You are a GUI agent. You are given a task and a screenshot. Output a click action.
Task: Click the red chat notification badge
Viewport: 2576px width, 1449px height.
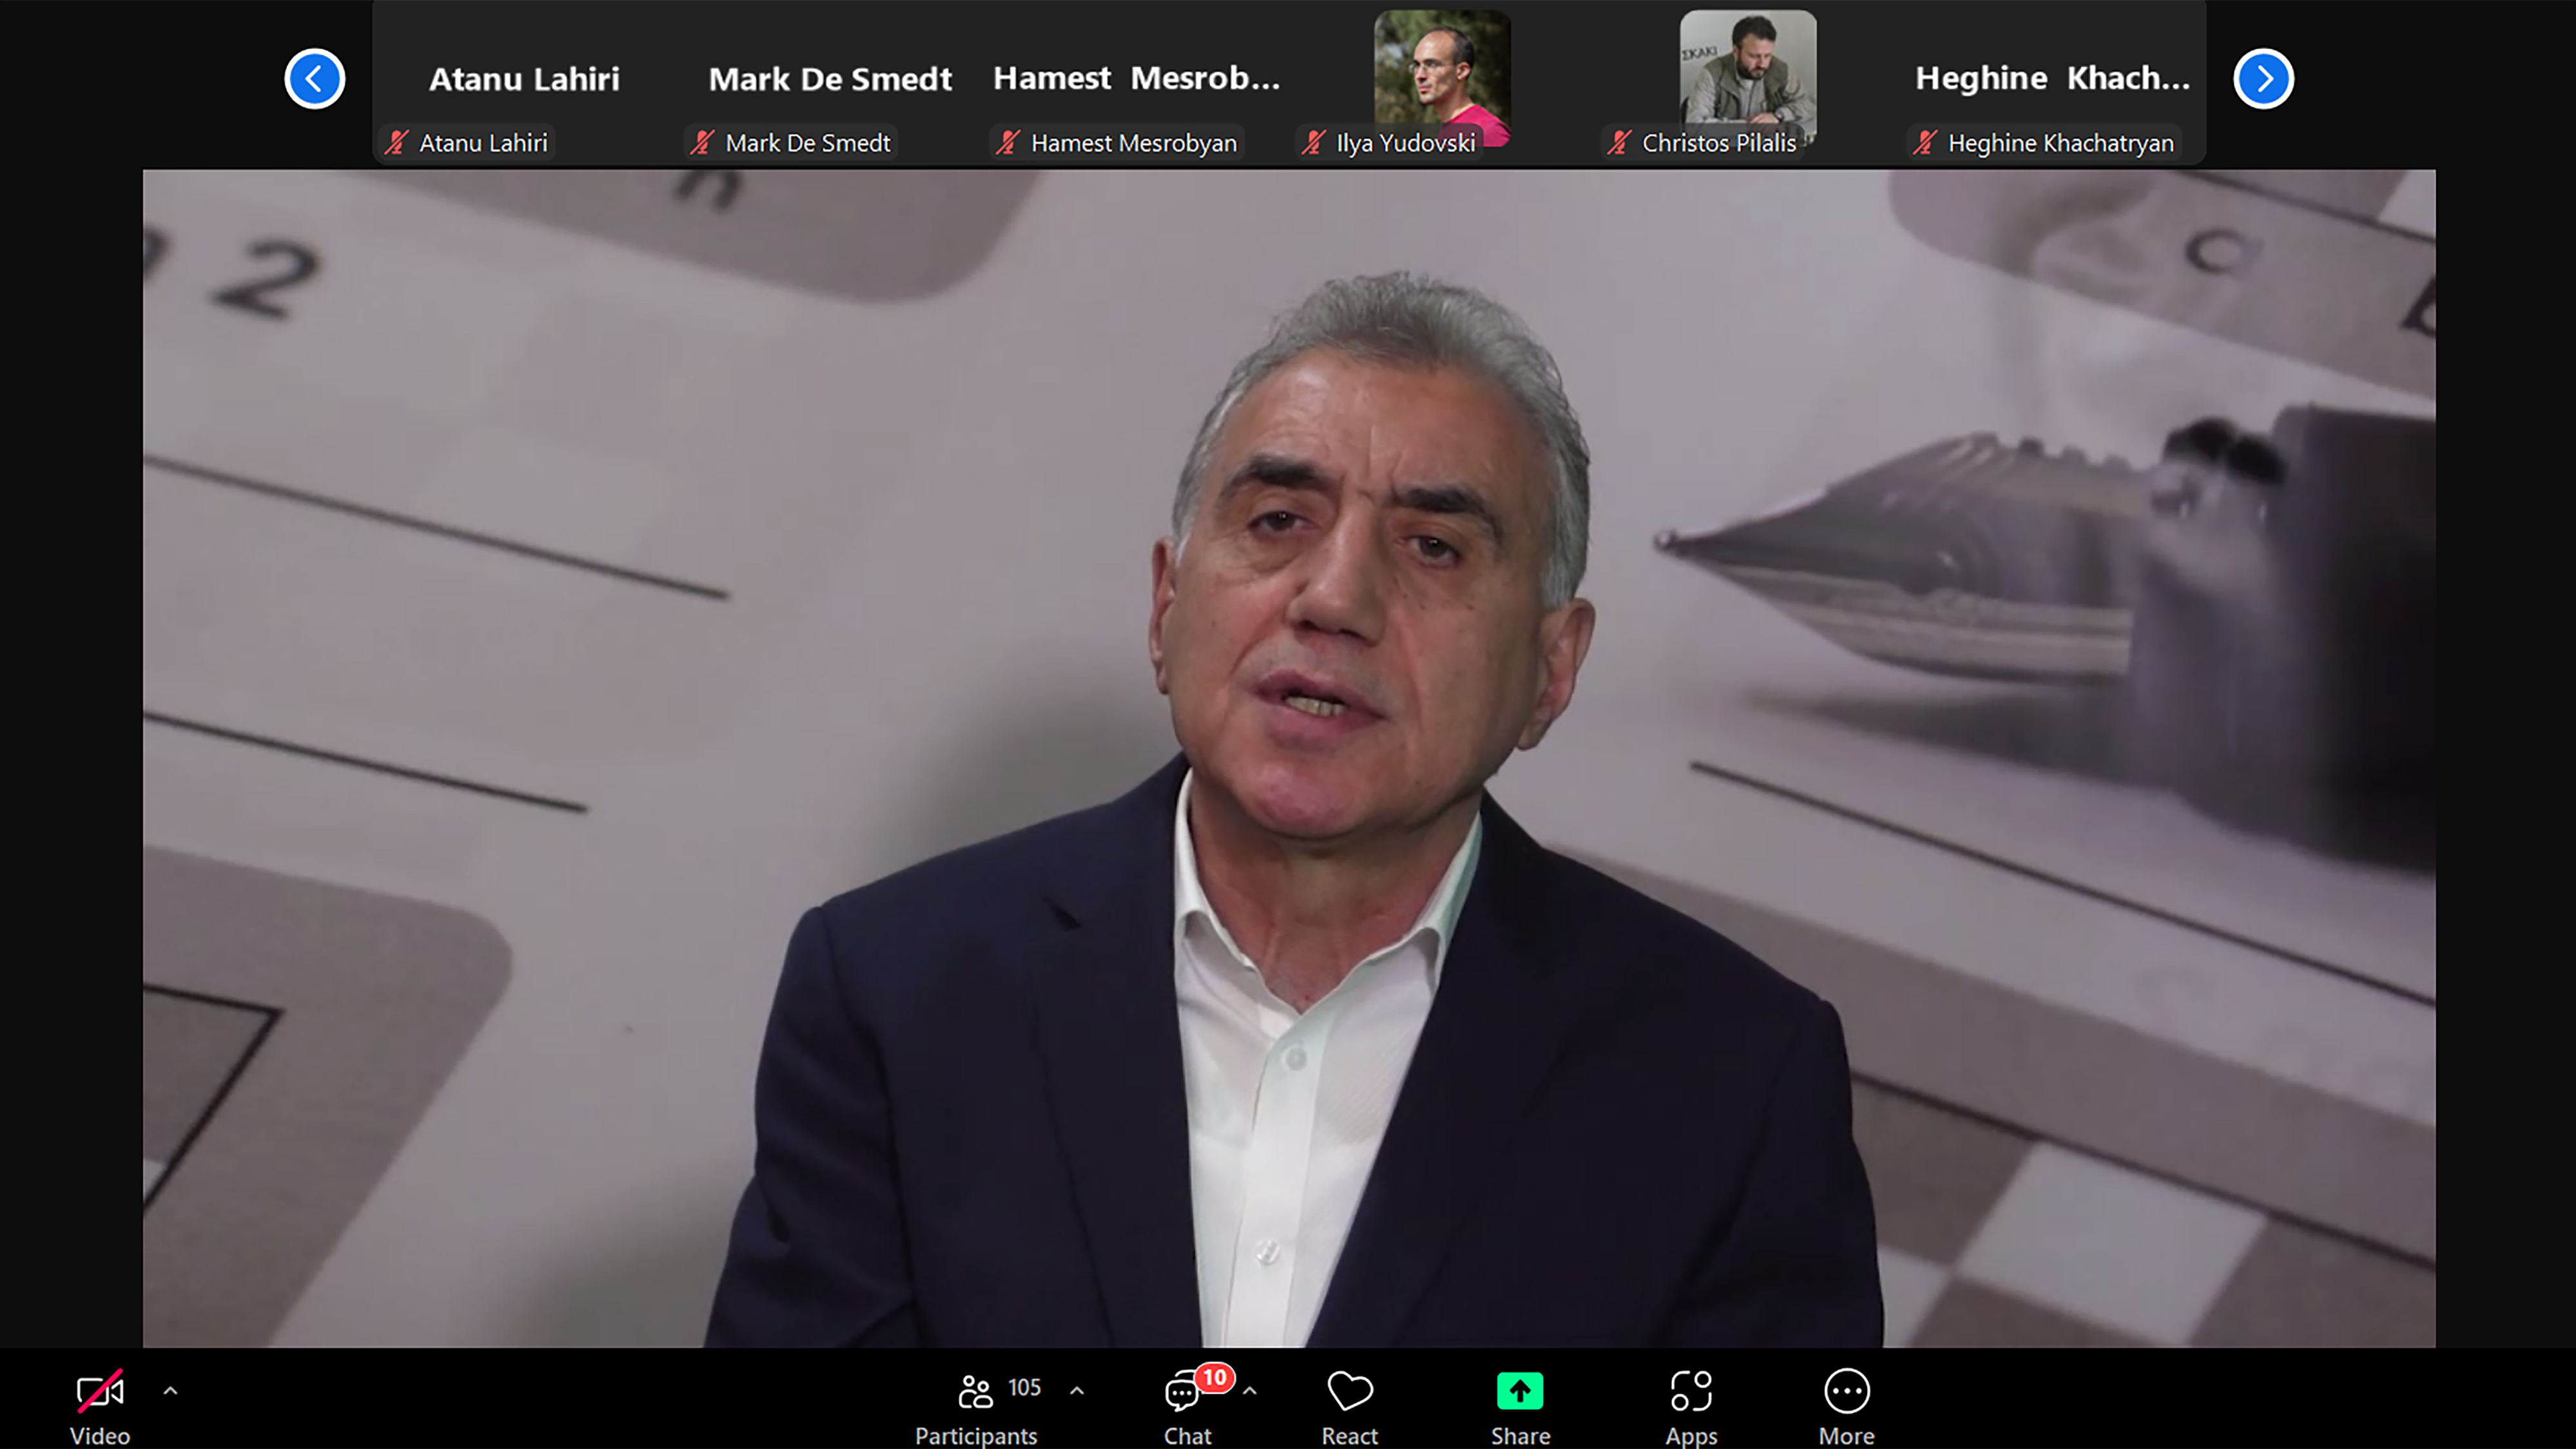1214,1378
